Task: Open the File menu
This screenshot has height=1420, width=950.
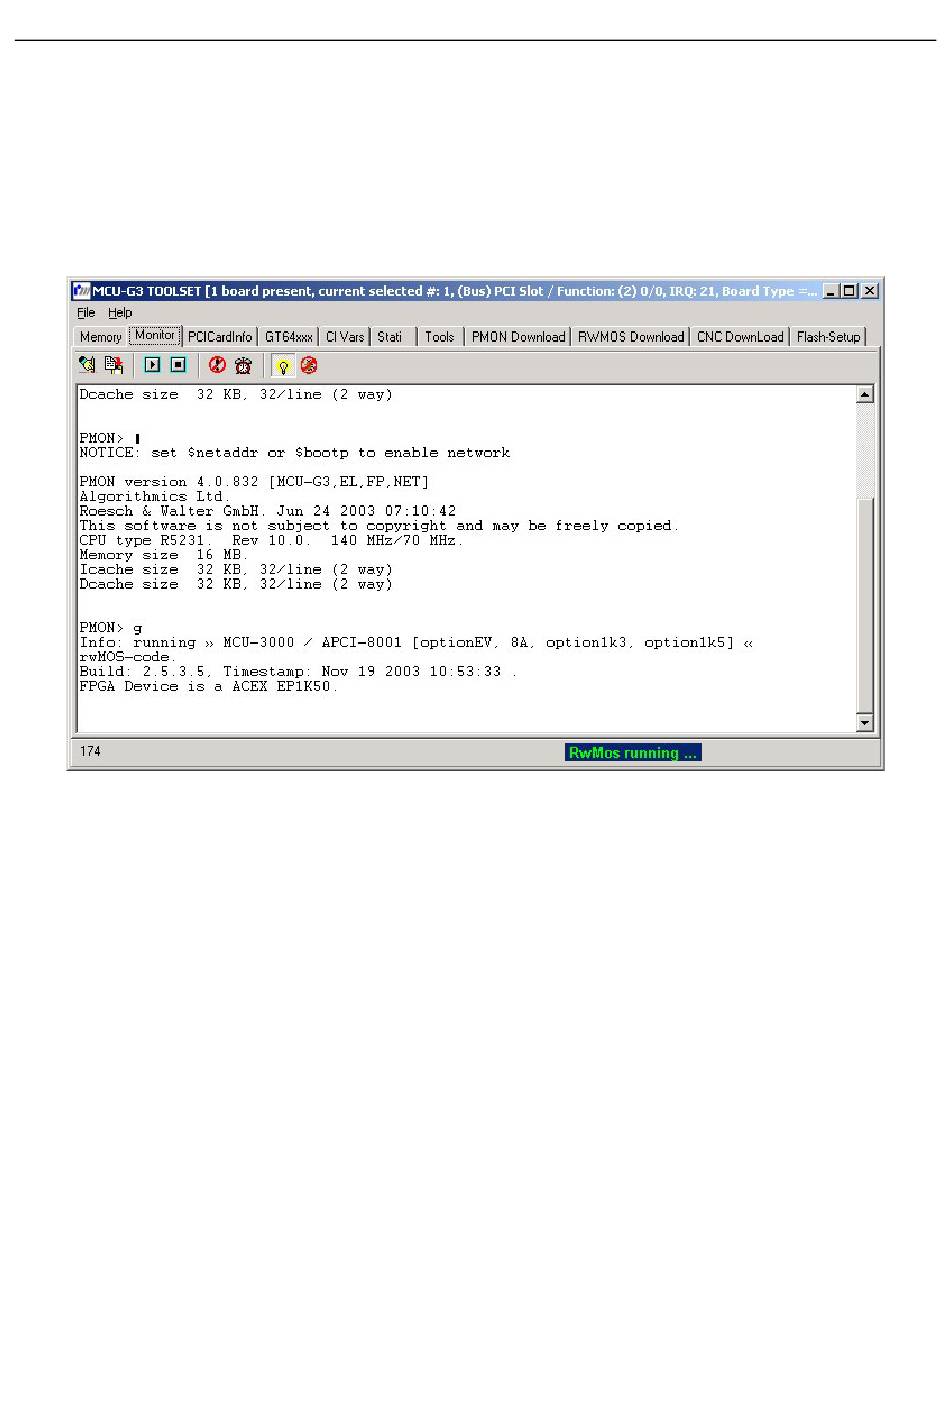Action: pos(87,313)
